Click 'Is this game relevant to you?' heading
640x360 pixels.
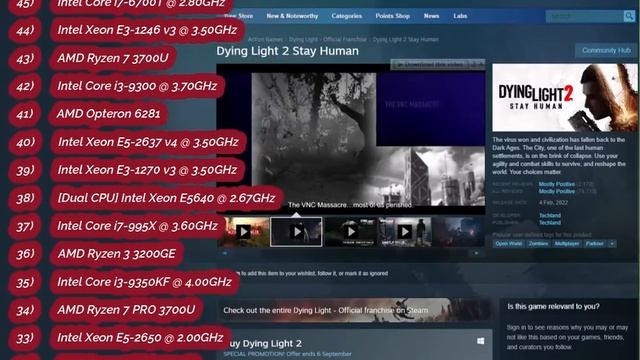click(x=553, y=307)
